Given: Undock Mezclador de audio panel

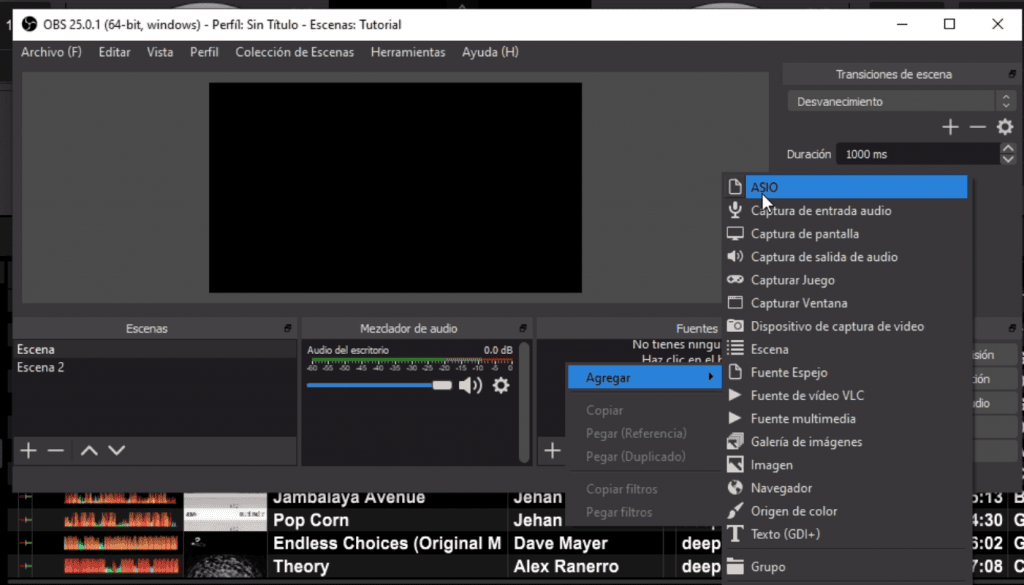Looking at the screenshot, I should pyautogui.click(x=522, y=328).
